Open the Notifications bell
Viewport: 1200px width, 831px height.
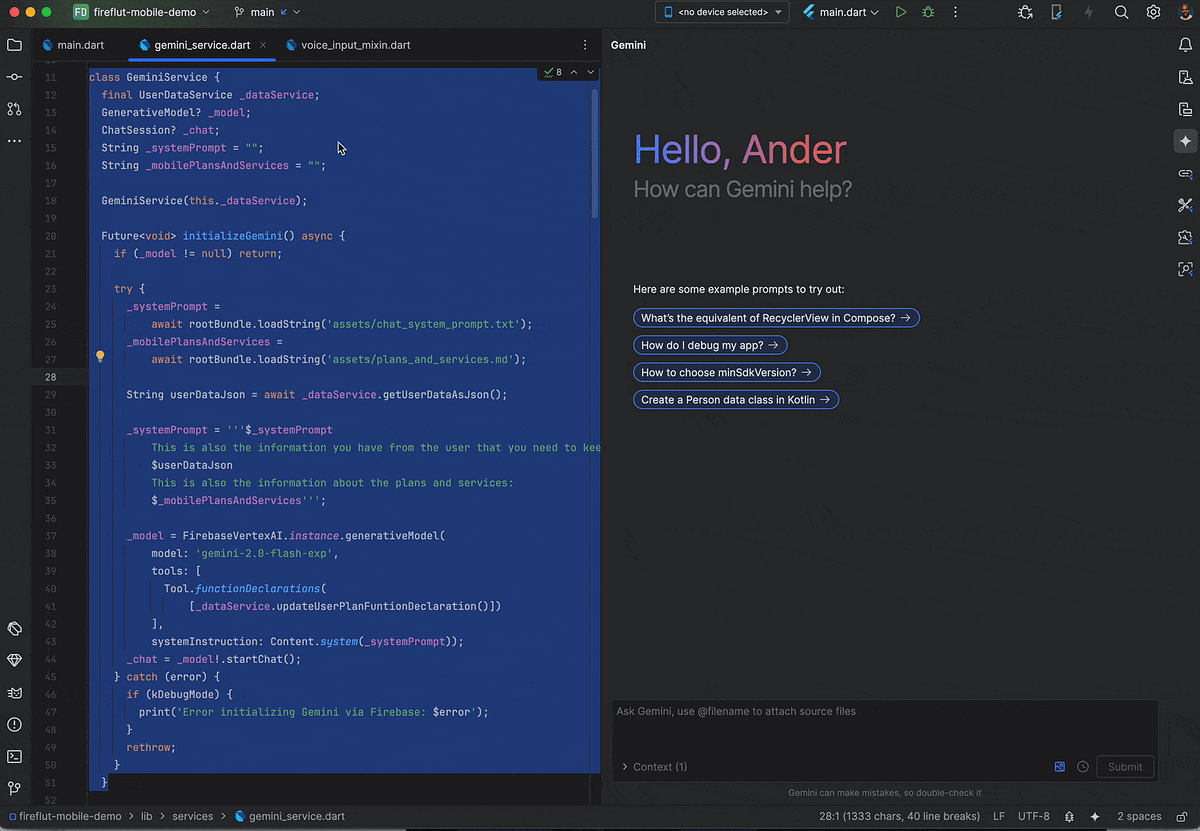[1185, 45]
